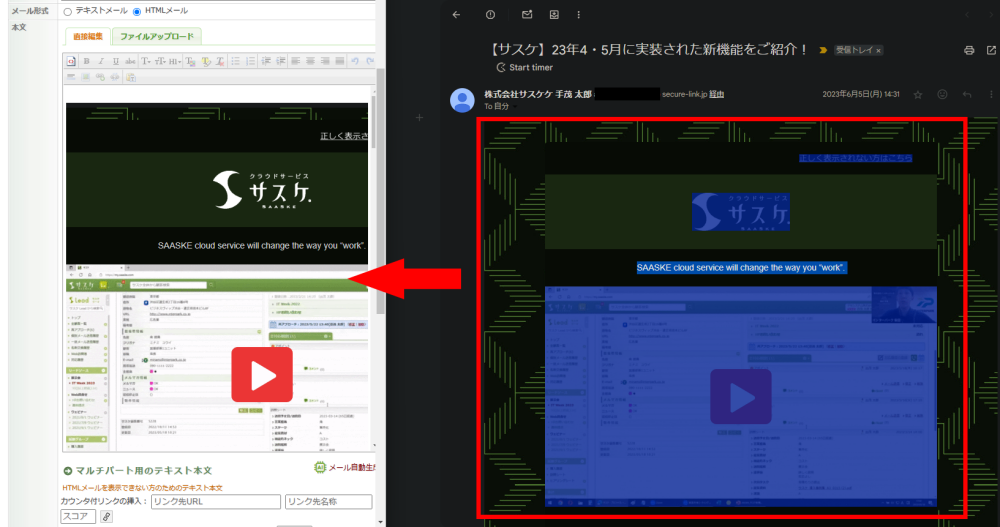Image resolution: width=1000 pixels, height=527 pixels.
Task: Decrease indent in editor
Action: 267,61
